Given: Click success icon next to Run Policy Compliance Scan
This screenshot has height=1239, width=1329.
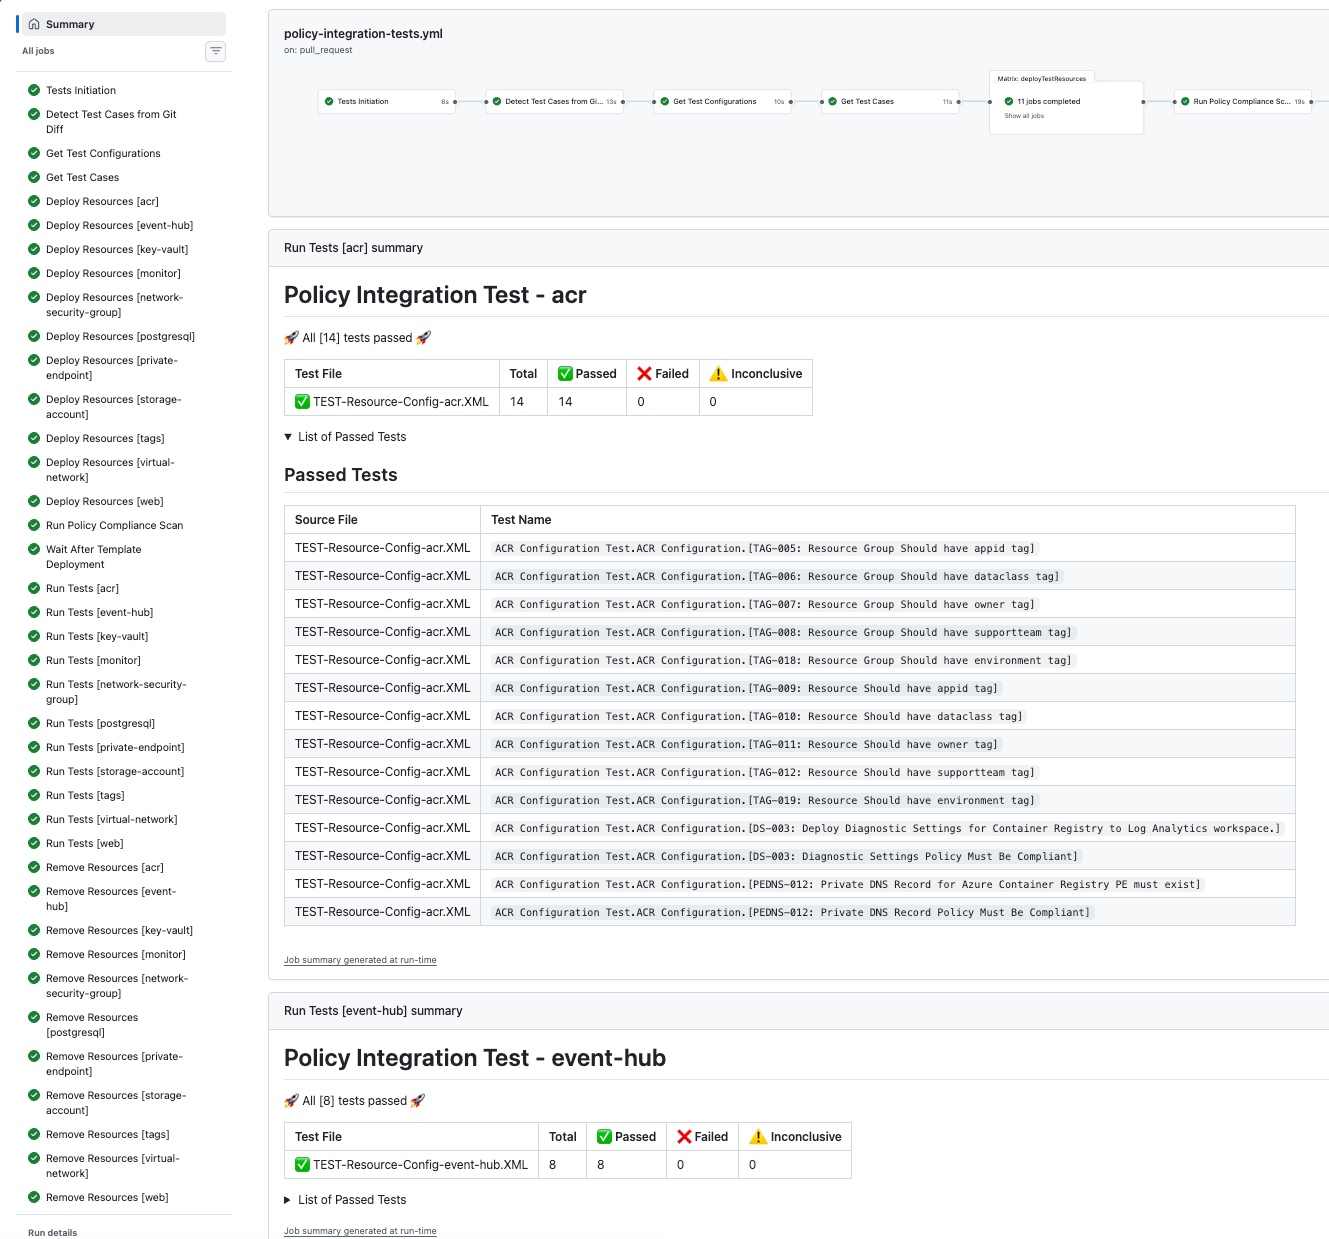Looking at the screenshot, I should (x=34, y=525).
